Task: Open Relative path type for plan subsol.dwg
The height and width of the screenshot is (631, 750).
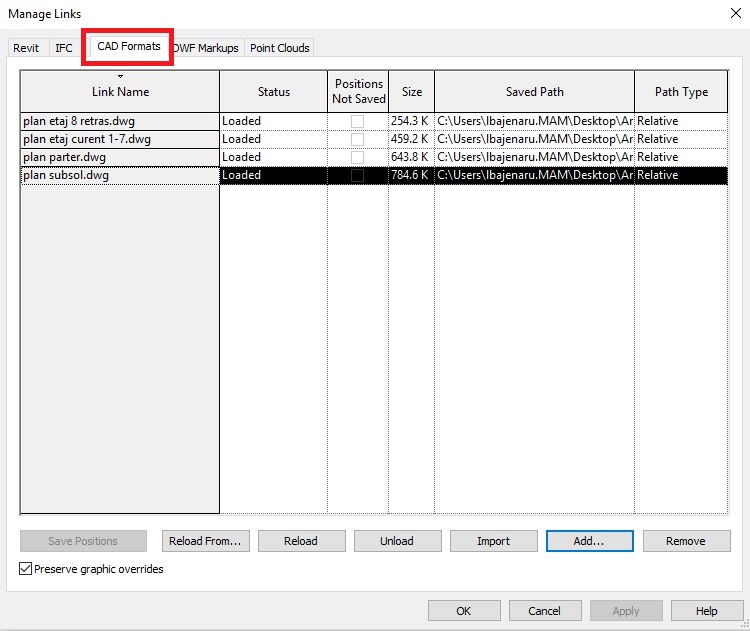Action: (681, 176)
